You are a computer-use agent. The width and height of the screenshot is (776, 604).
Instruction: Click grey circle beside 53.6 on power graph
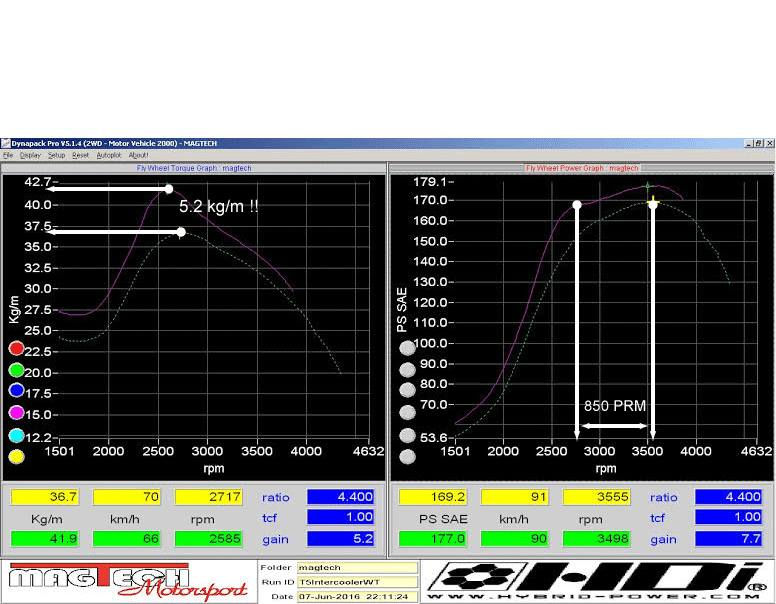(x=407, y=436)
